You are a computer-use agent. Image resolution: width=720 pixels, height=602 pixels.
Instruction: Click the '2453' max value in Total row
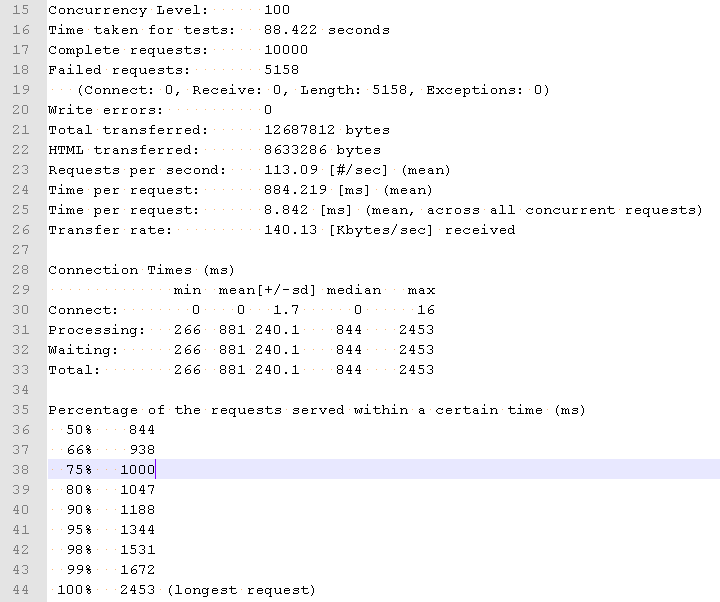tap(416, 370)
